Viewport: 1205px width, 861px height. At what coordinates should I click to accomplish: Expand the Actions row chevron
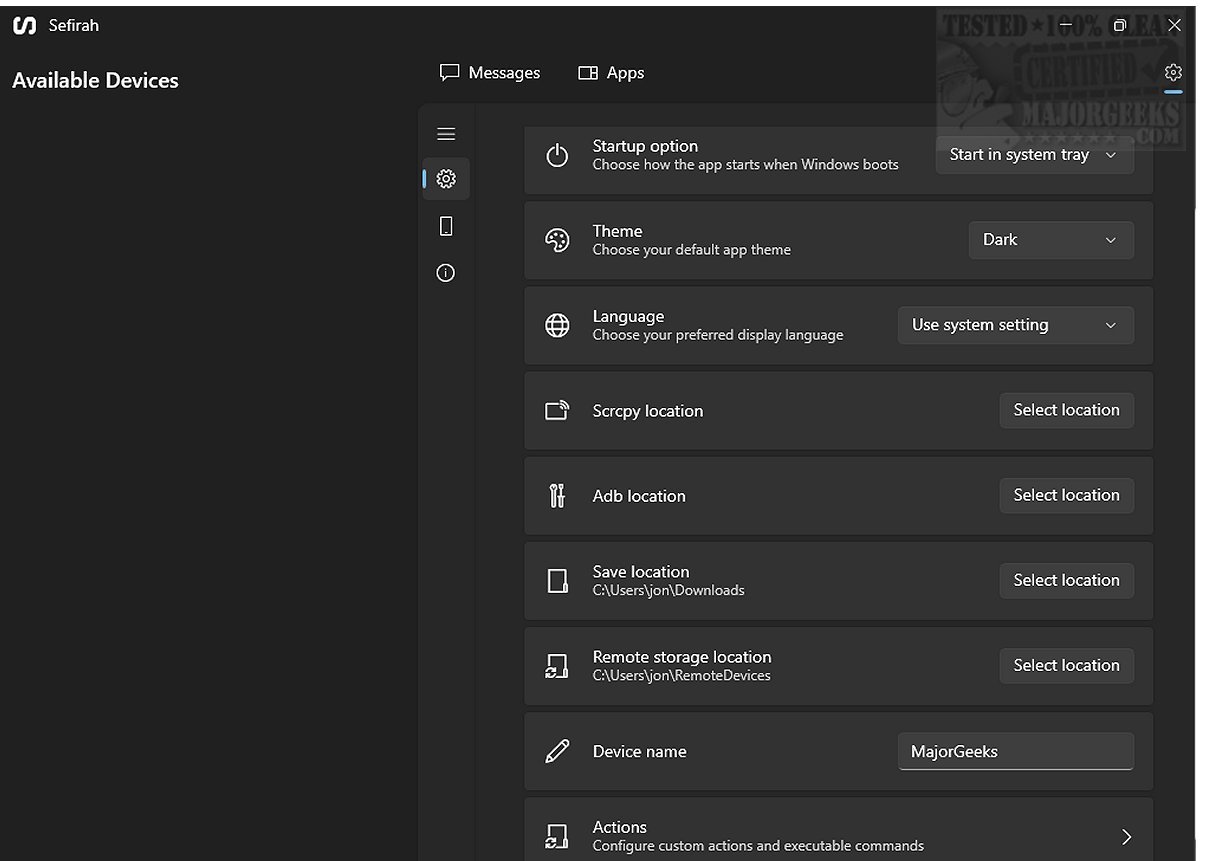[1126, 836]
